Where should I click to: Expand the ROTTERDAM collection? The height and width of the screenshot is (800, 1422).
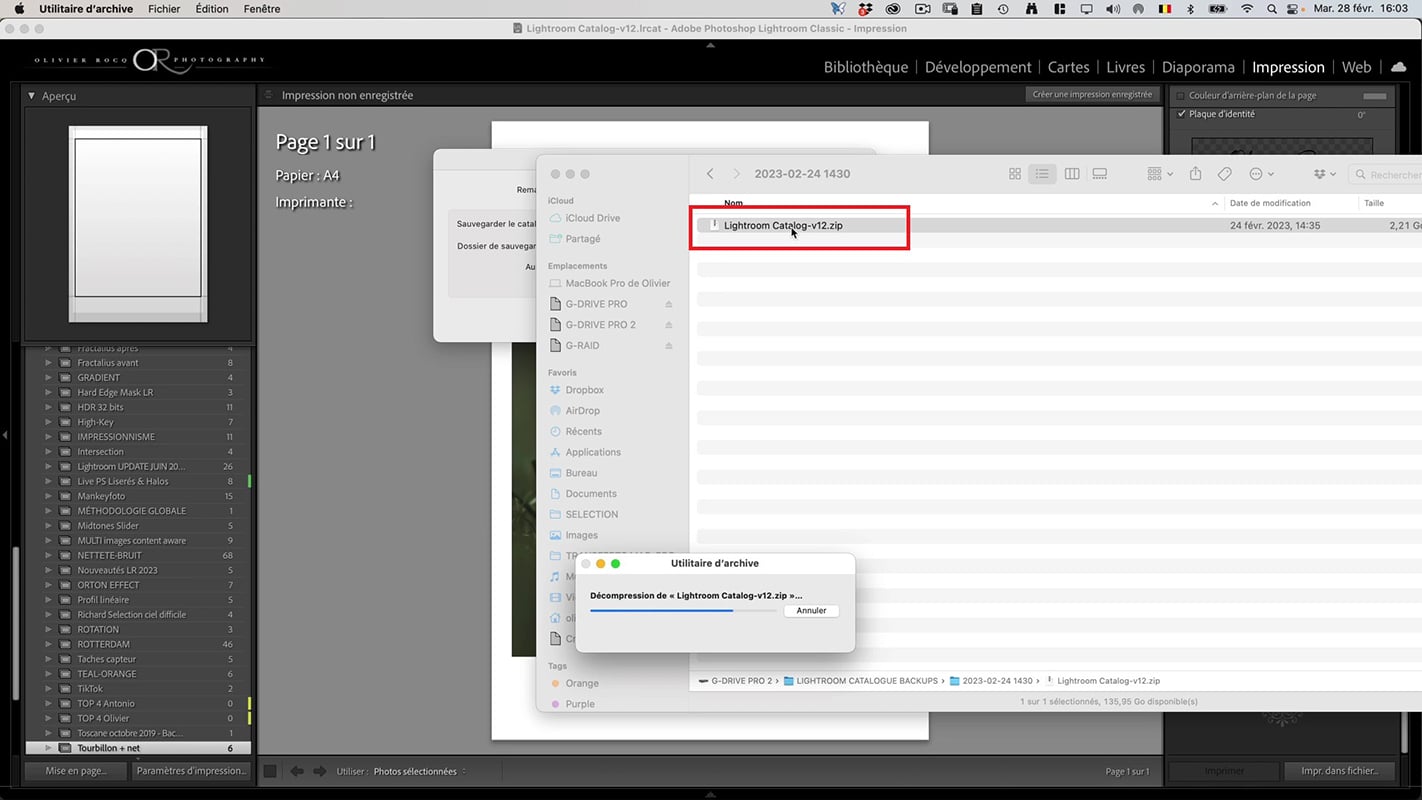47,645
